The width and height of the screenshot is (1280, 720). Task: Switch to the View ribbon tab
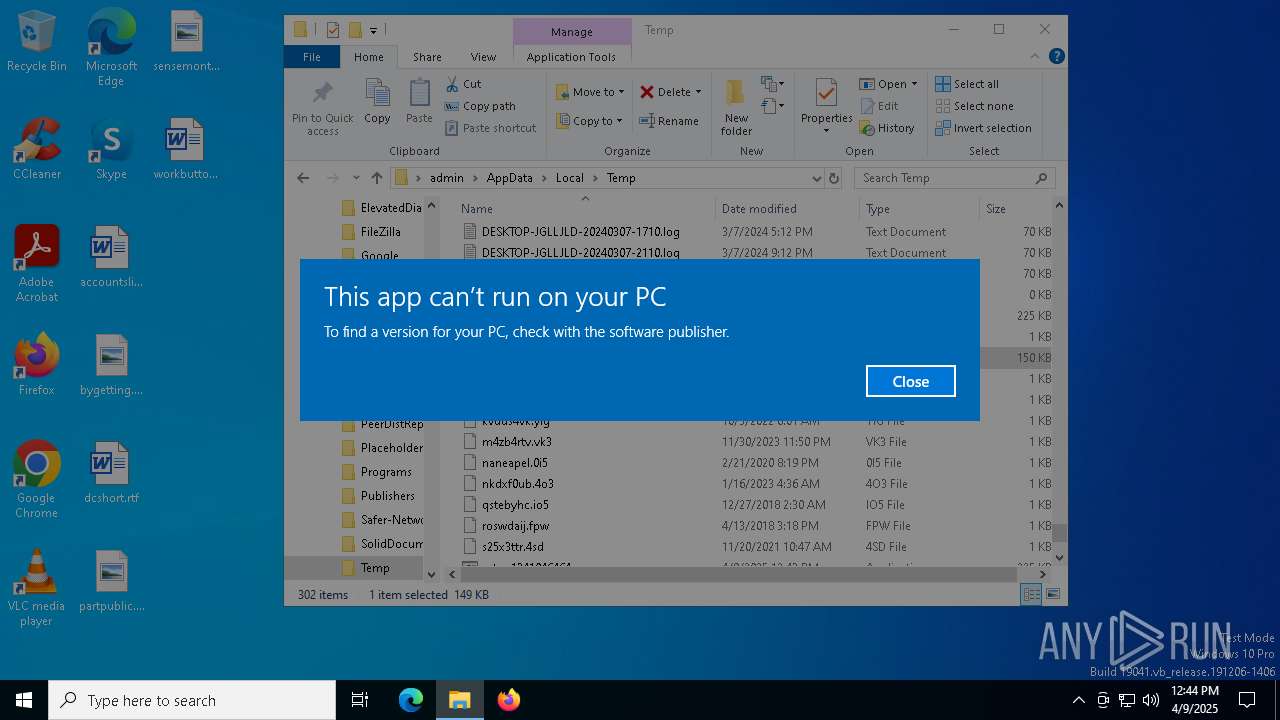[x=483, y=57]
